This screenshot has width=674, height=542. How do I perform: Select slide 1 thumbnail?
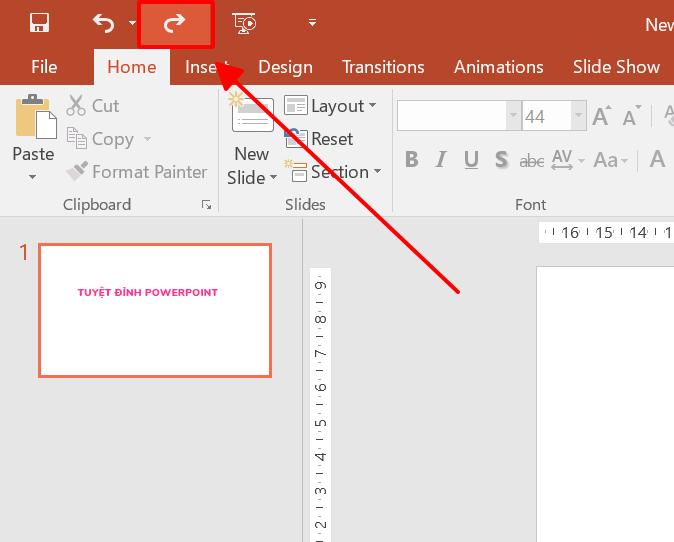(x=155, y=310)
